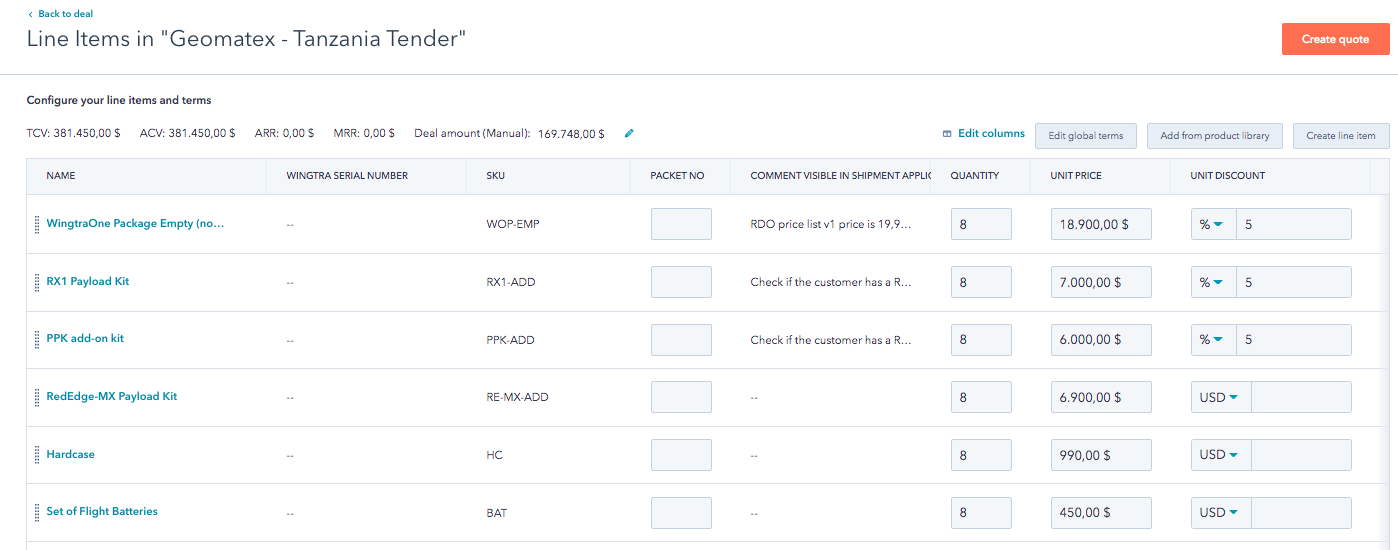This screenshot has height=550, width=1398.
Task: Click the Edit columns table icon
Action: point(947,134)
